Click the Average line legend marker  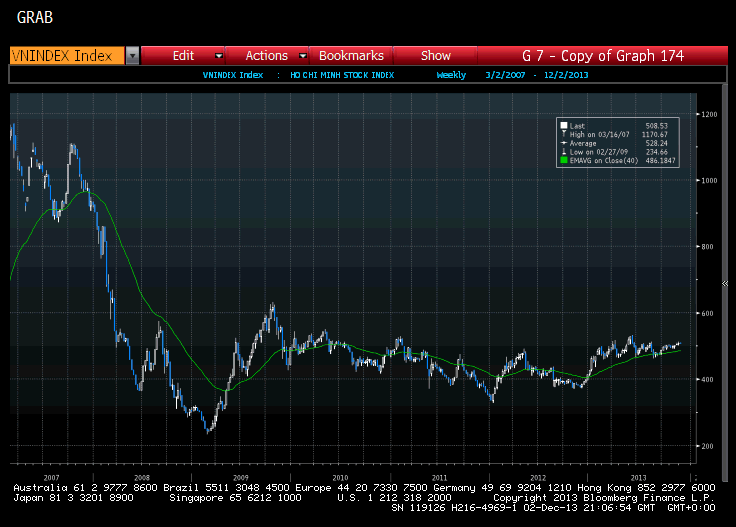coord(564,142)
